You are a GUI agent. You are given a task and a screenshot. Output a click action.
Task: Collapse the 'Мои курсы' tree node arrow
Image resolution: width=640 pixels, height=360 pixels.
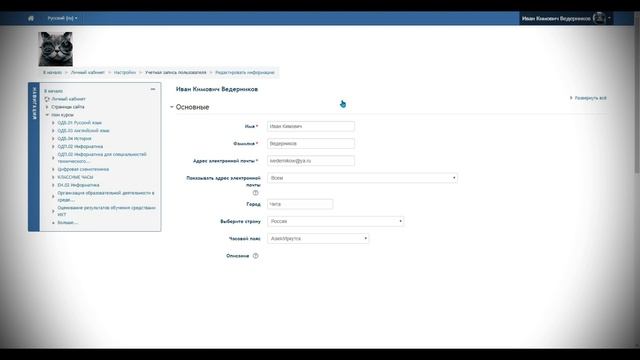[x=47, y=115]
